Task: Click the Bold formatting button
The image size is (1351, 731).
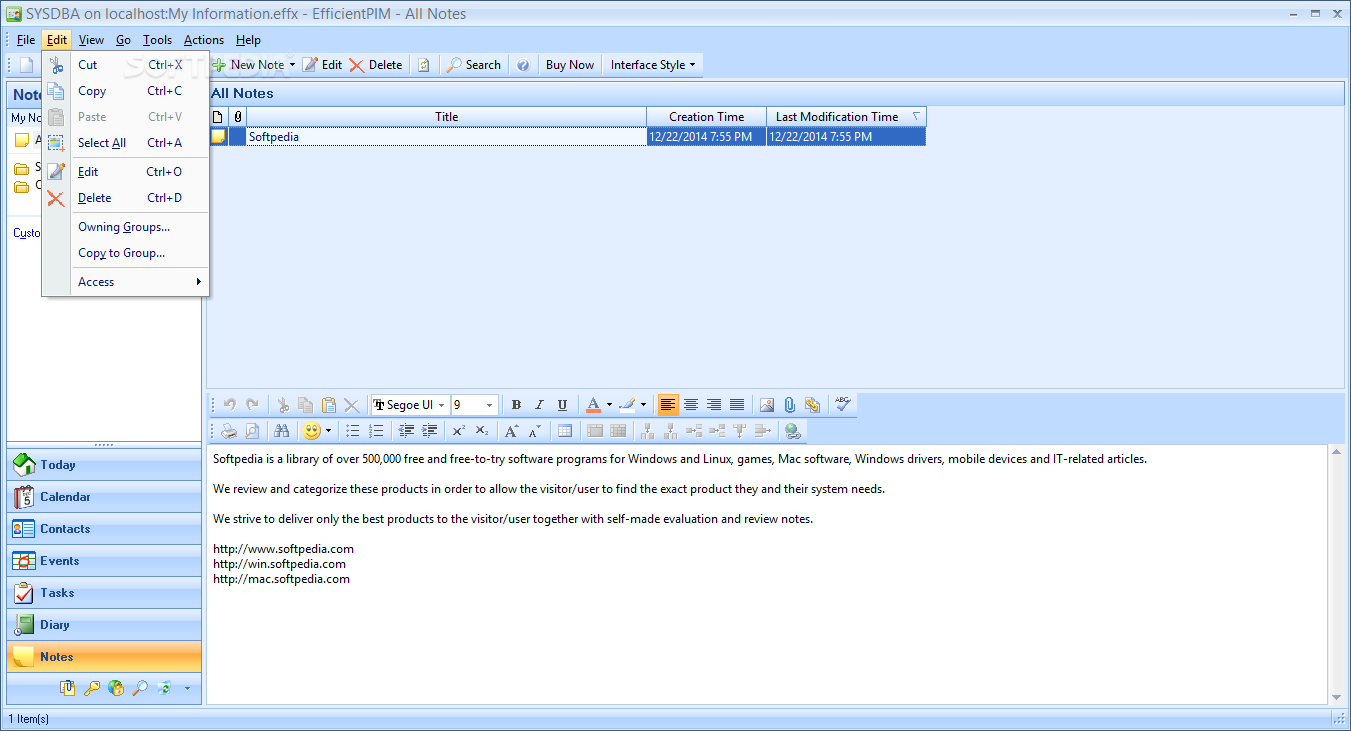Action: click(x=516, y=405)
